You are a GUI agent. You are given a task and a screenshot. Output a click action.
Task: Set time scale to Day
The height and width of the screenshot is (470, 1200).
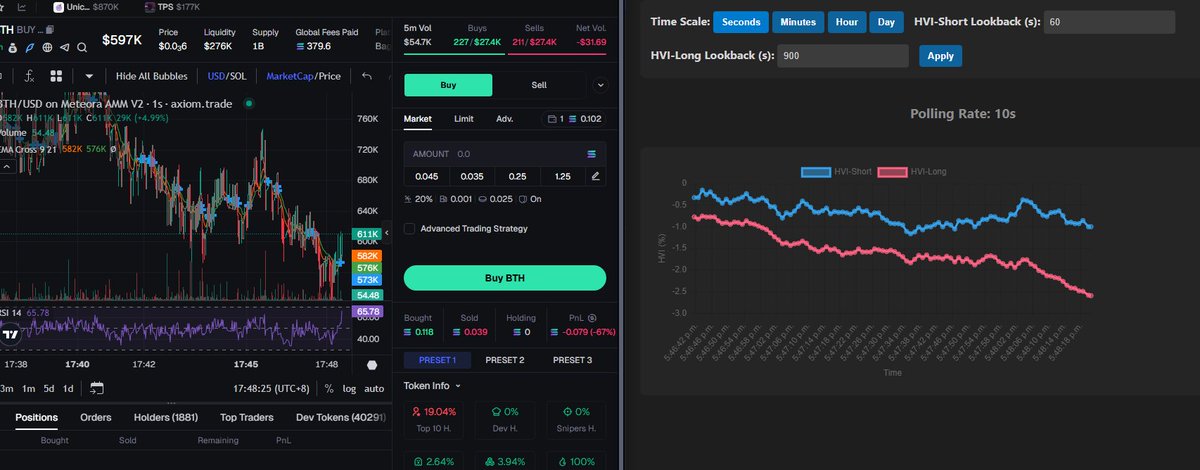point(886,22)
